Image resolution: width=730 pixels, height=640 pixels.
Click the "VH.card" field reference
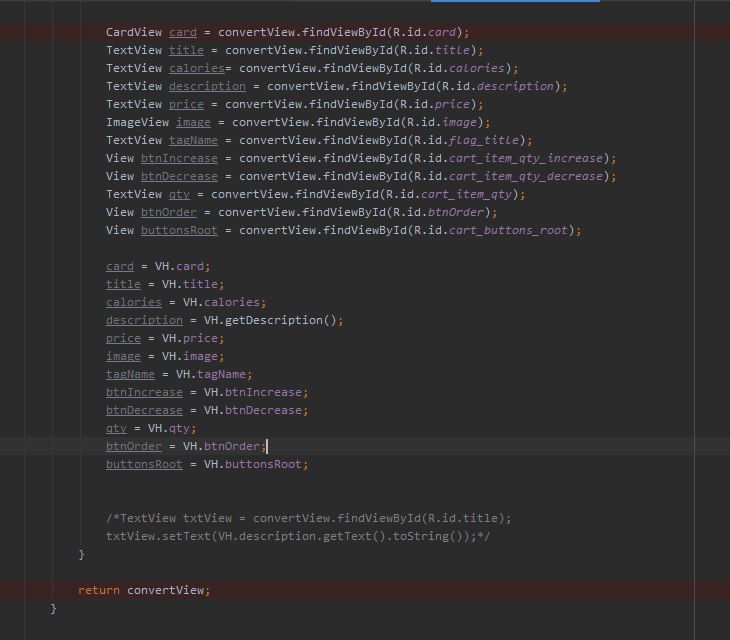coord(179,267)
